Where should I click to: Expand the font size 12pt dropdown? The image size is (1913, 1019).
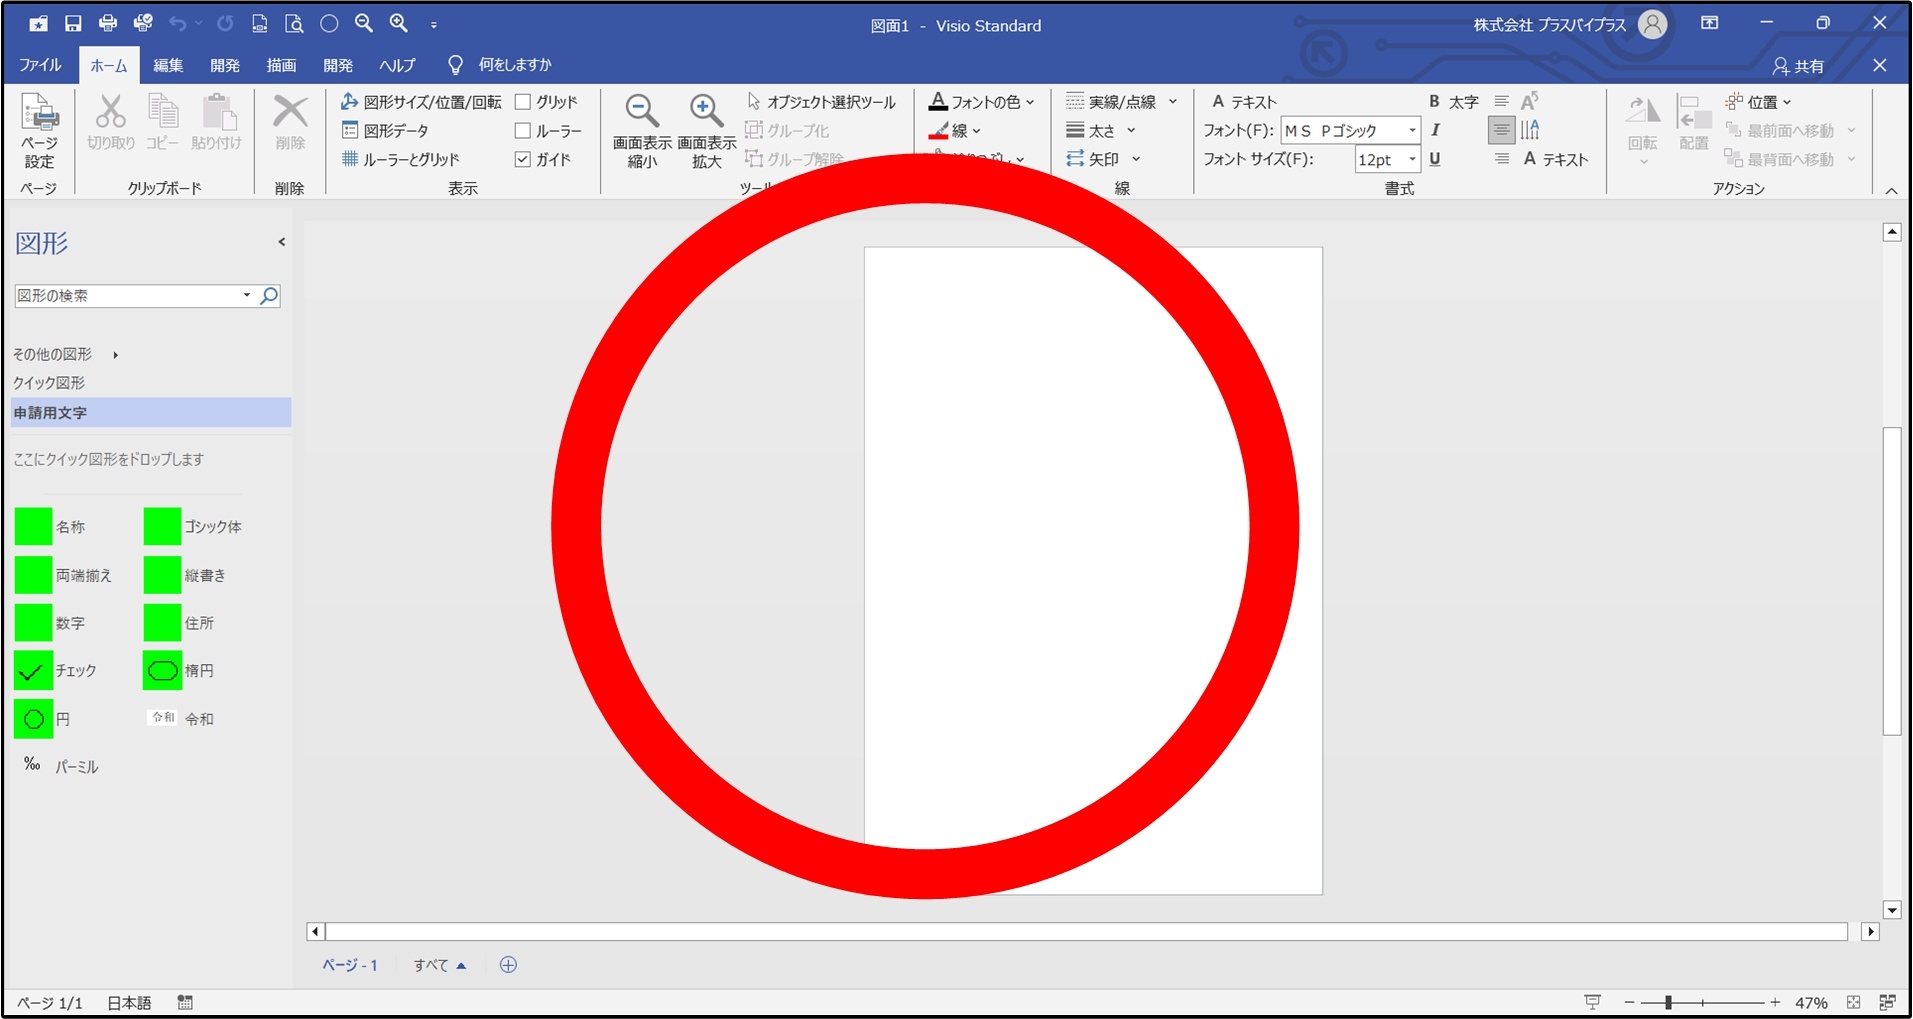[x=1411, y=160]
